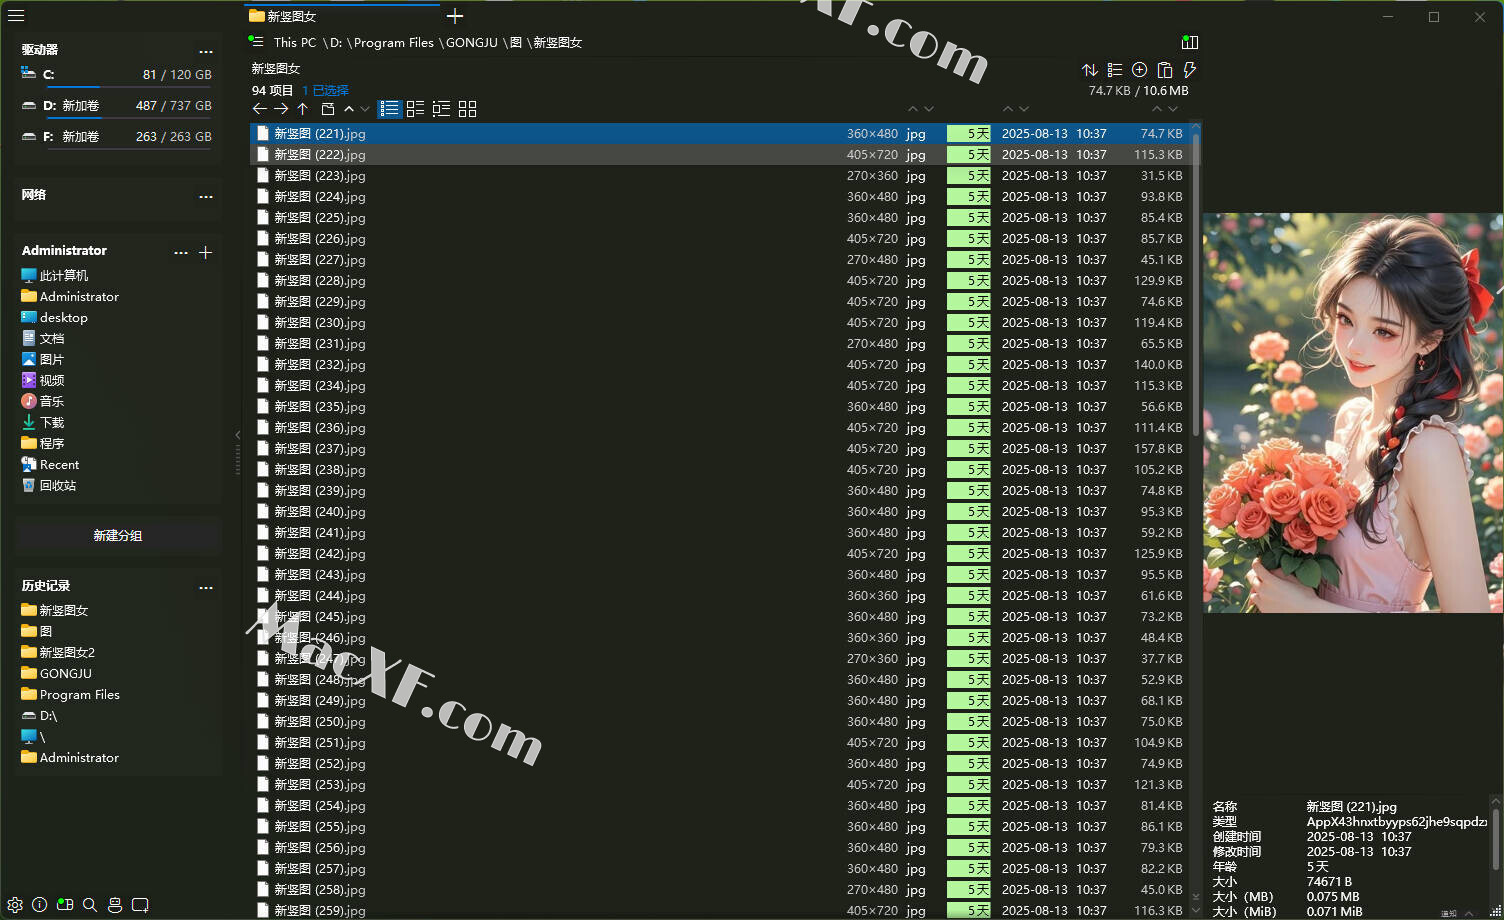This screenshot has width=1504, height=920.
Task: Click the 新建分组 button
Action: [x=118, y=536]
